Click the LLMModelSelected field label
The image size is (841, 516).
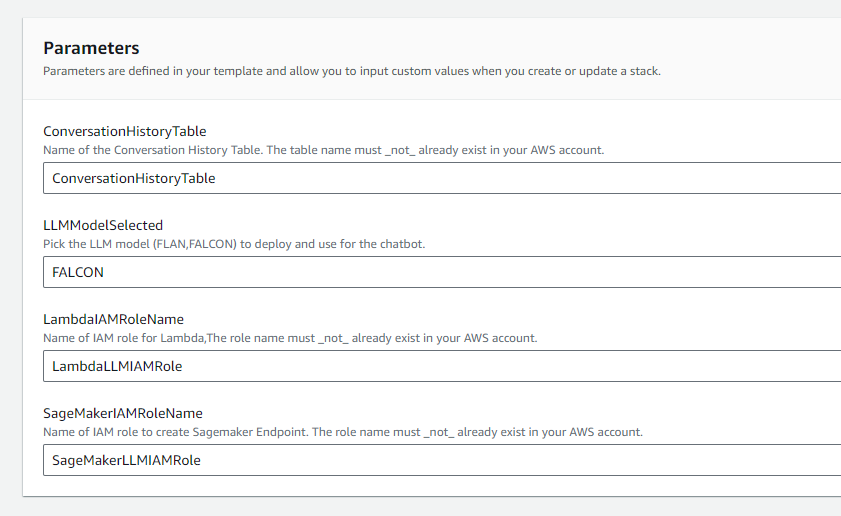click(103, 225)
